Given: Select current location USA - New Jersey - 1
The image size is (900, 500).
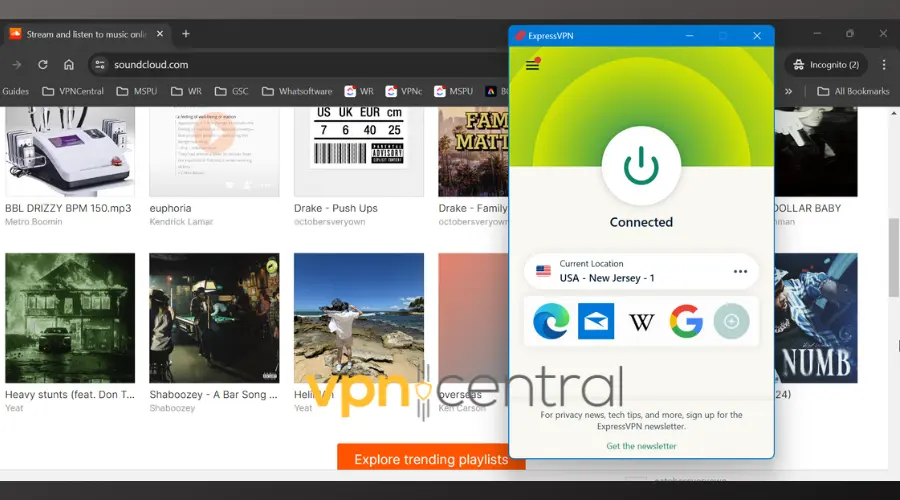Looking at the screenshot, I should pos(641,271).
